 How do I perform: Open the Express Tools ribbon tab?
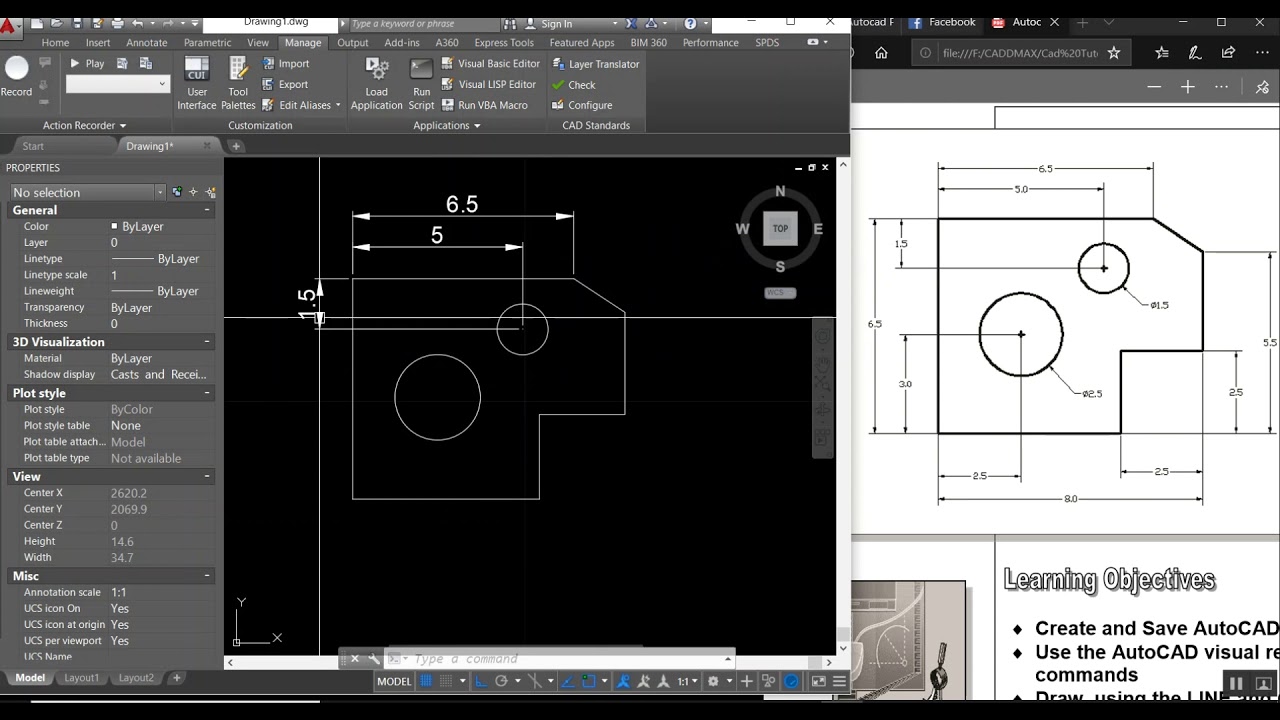click(504, 42)
